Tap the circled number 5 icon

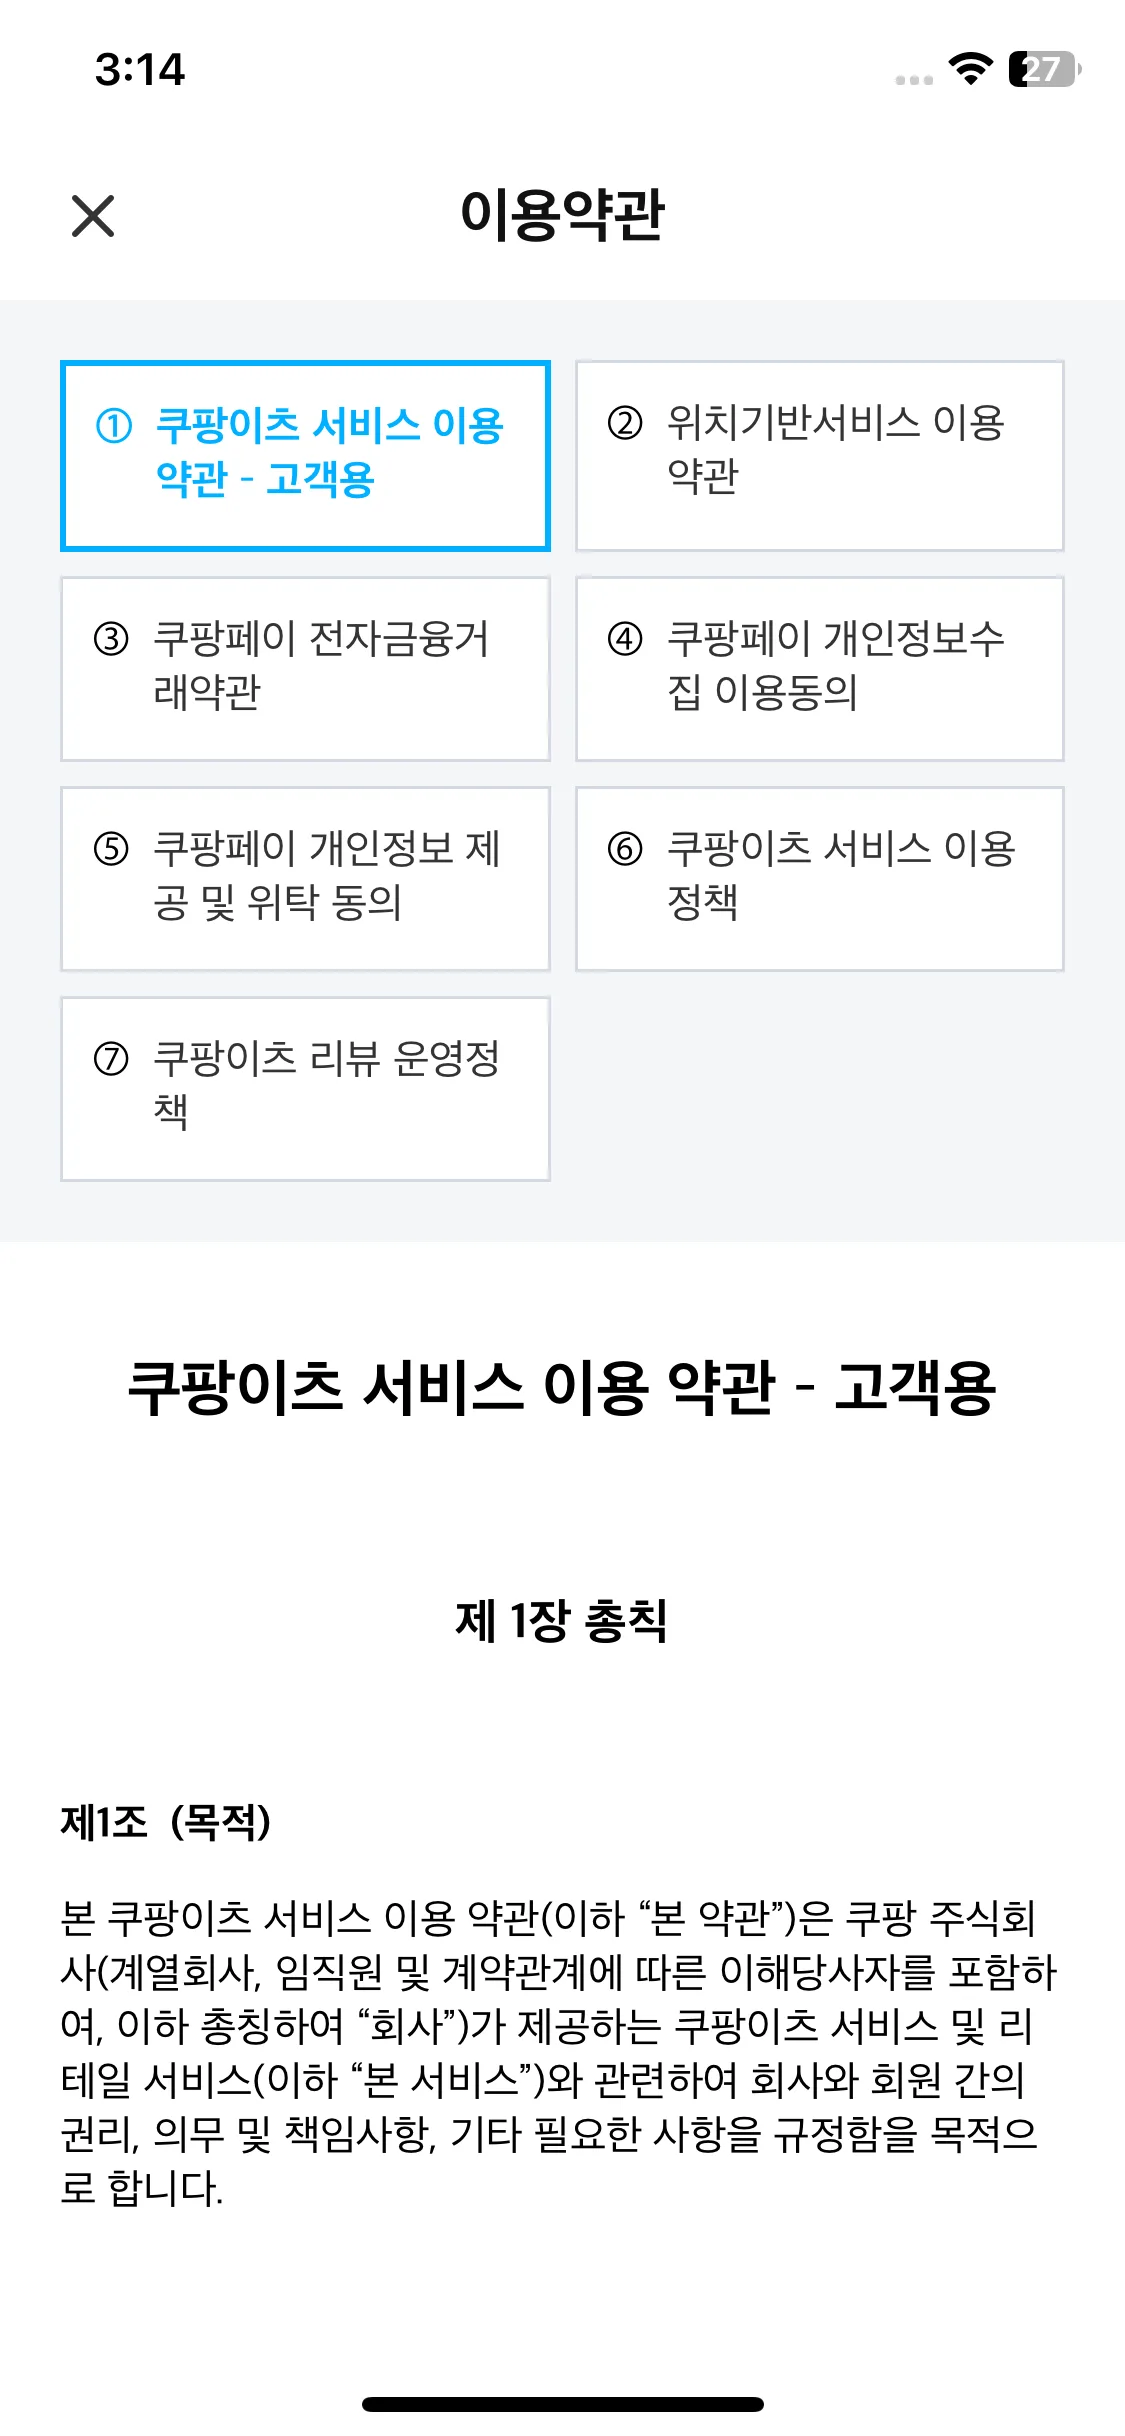[111, 849]
